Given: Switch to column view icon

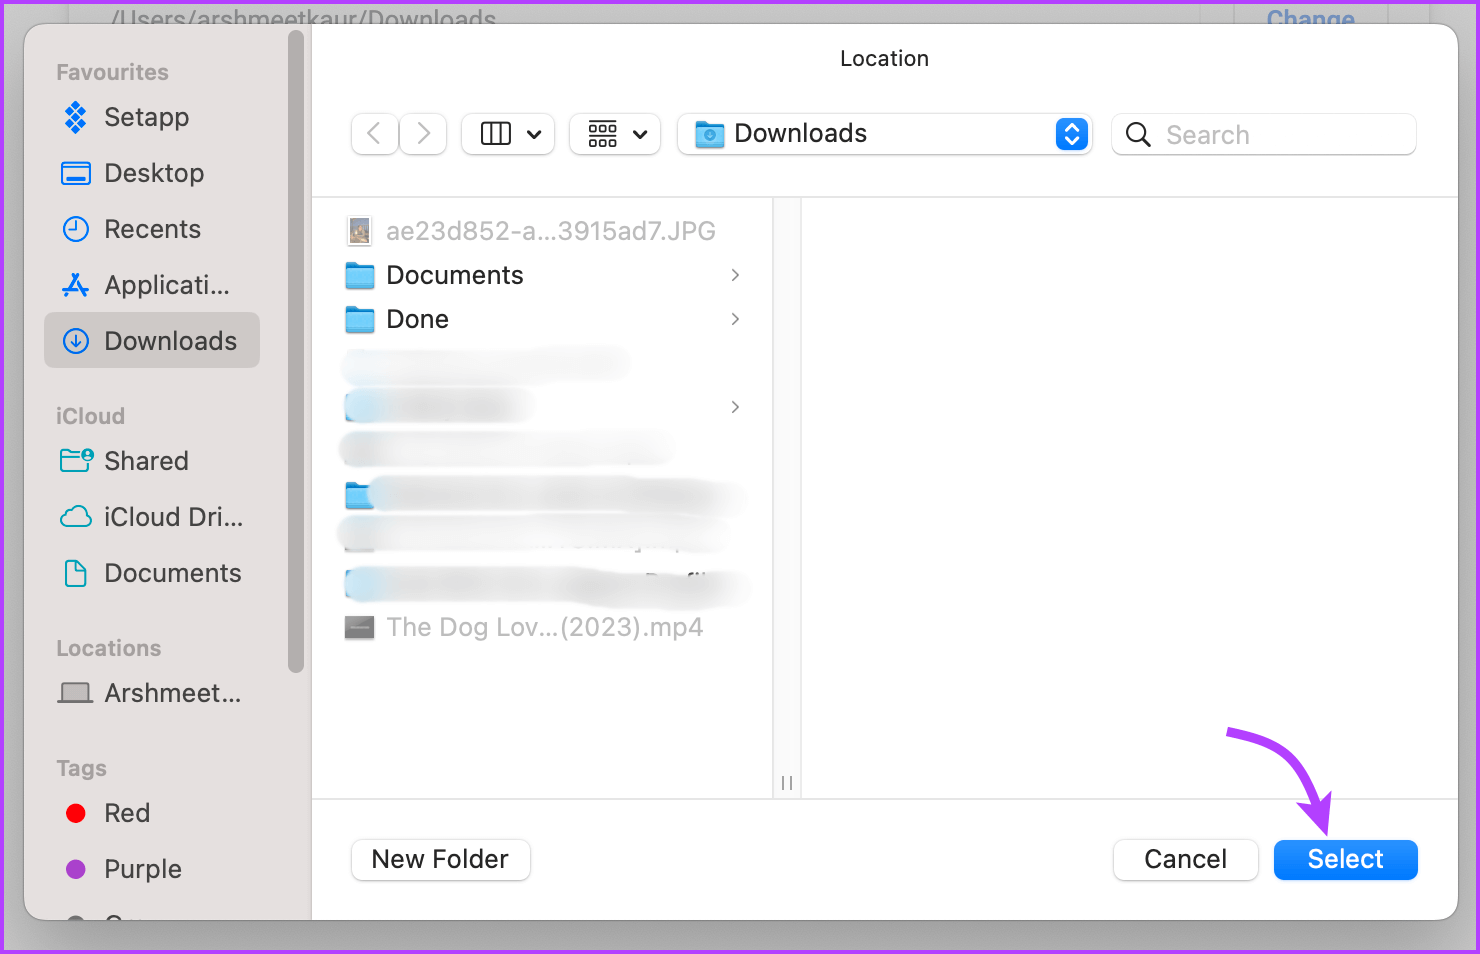Looking at the screenshot, I should coord(496,134).
